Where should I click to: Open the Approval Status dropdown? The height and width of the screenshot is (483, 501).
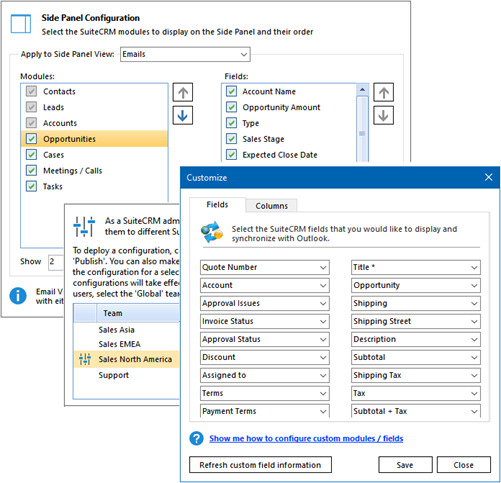click(x=265, y=339)
